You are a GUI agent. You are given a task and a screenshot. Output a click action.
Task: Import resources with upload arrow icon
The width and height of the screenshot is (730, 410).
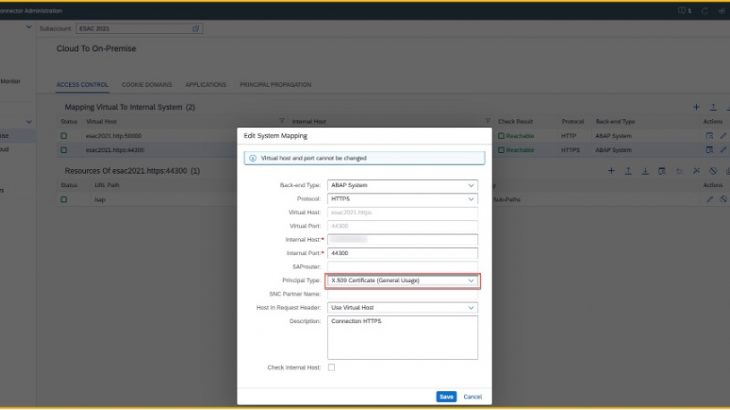click(x=628, y=171)
